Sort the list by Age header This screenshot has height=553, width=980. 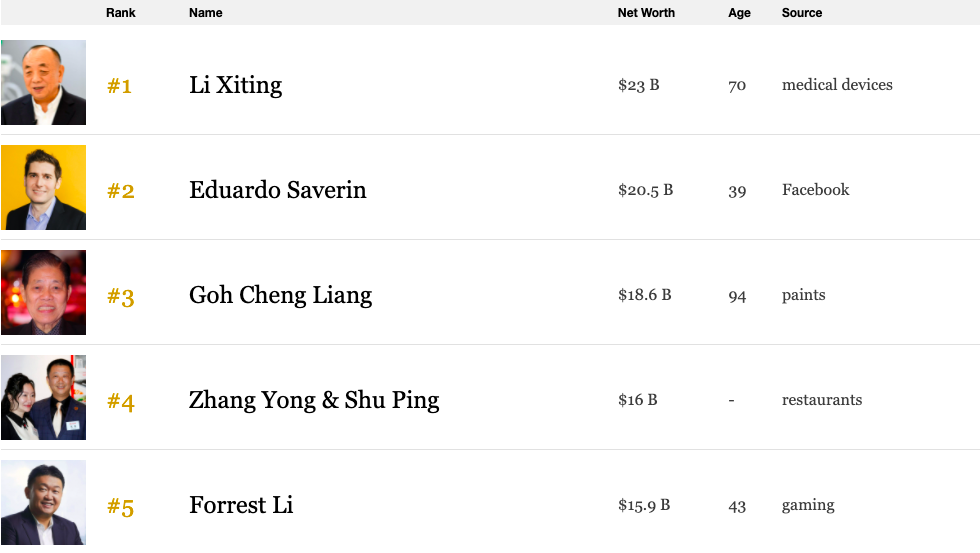[x=739, y=13]
